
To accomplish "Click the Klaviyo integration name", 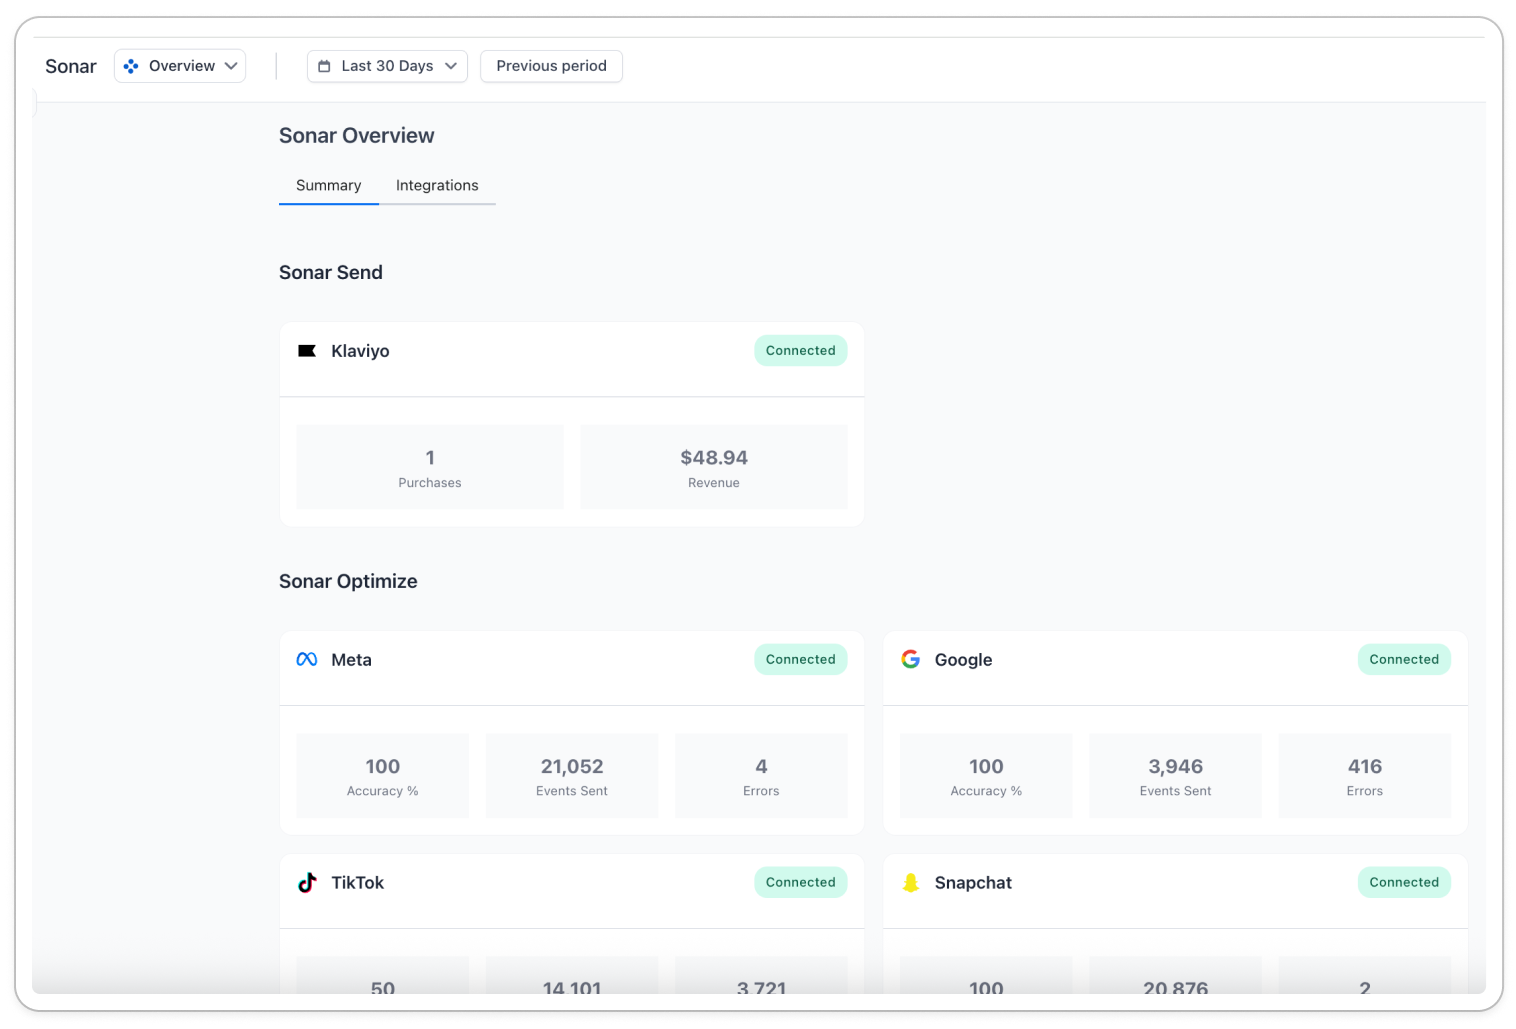I will [360, 351].
